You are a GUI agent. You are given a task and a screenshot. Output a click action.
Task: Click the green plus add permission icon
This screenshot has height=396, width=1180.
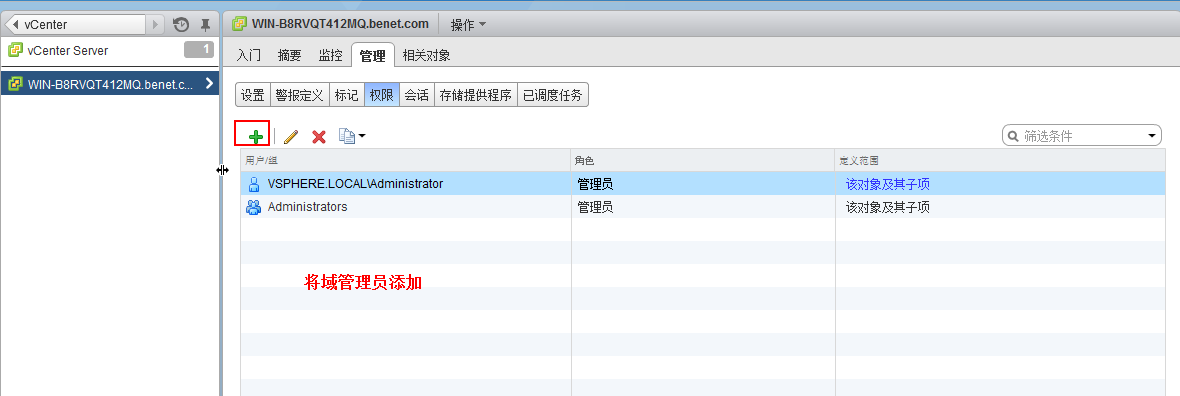(256, 136)
